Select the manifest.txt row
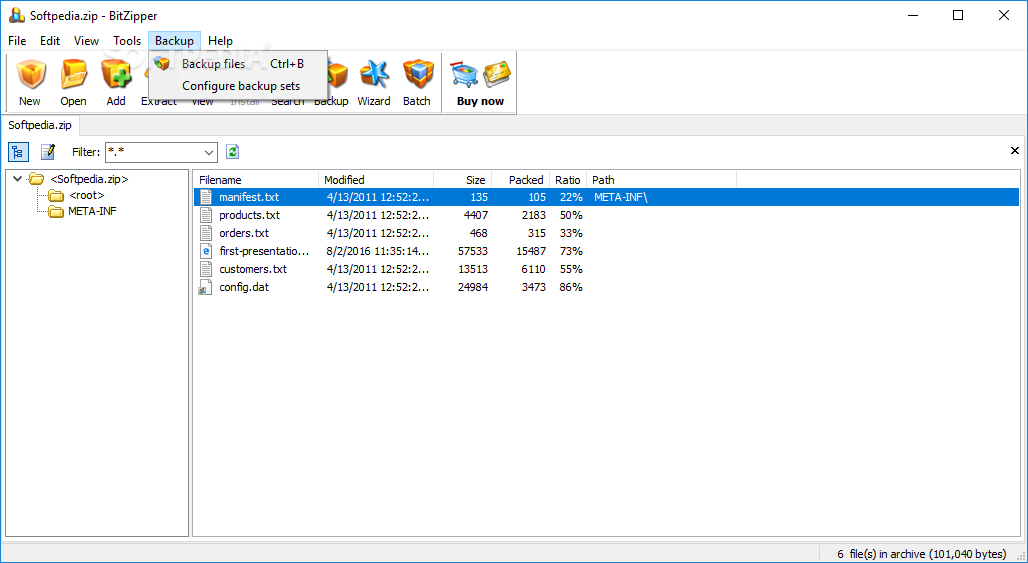Viewport: 1028px width, 563px height. [606, 197]
